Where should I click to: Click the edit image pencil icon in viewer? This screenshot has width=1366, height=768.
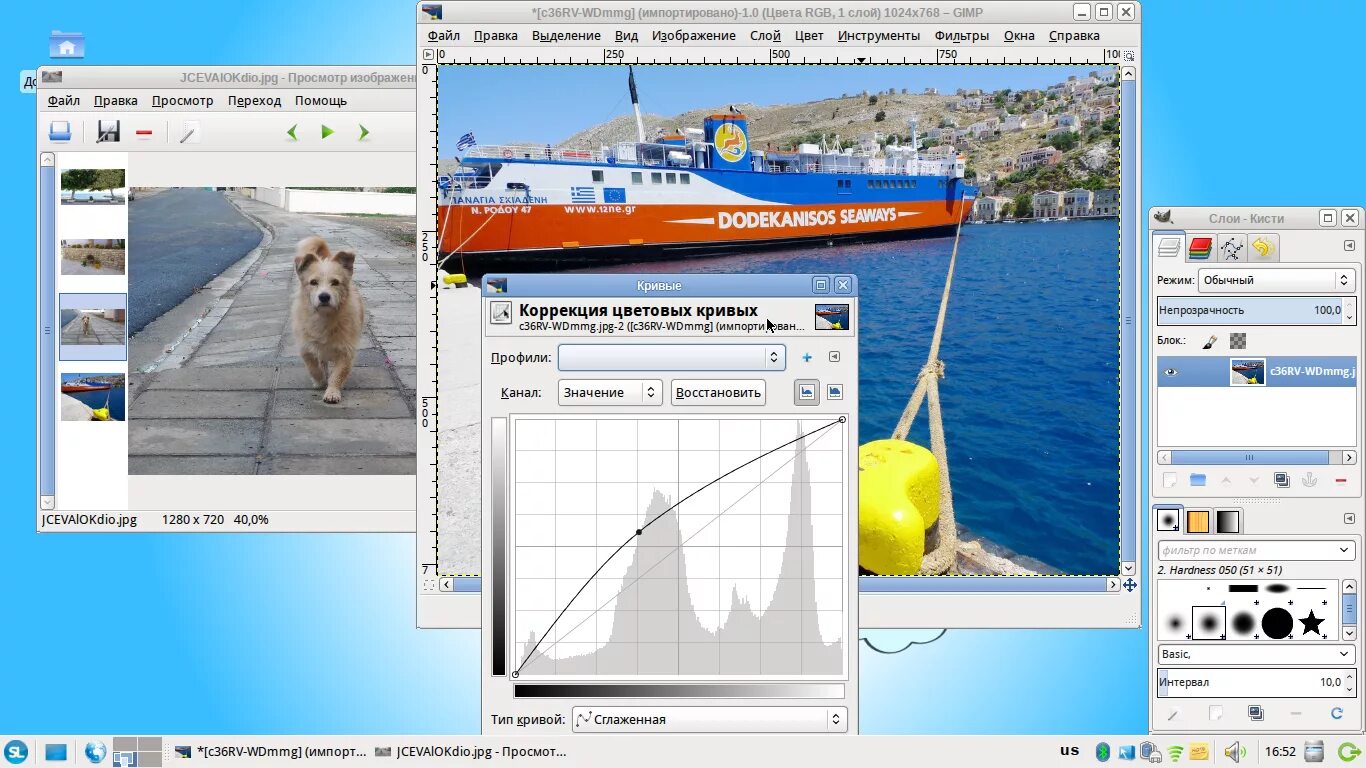(189, 131)
